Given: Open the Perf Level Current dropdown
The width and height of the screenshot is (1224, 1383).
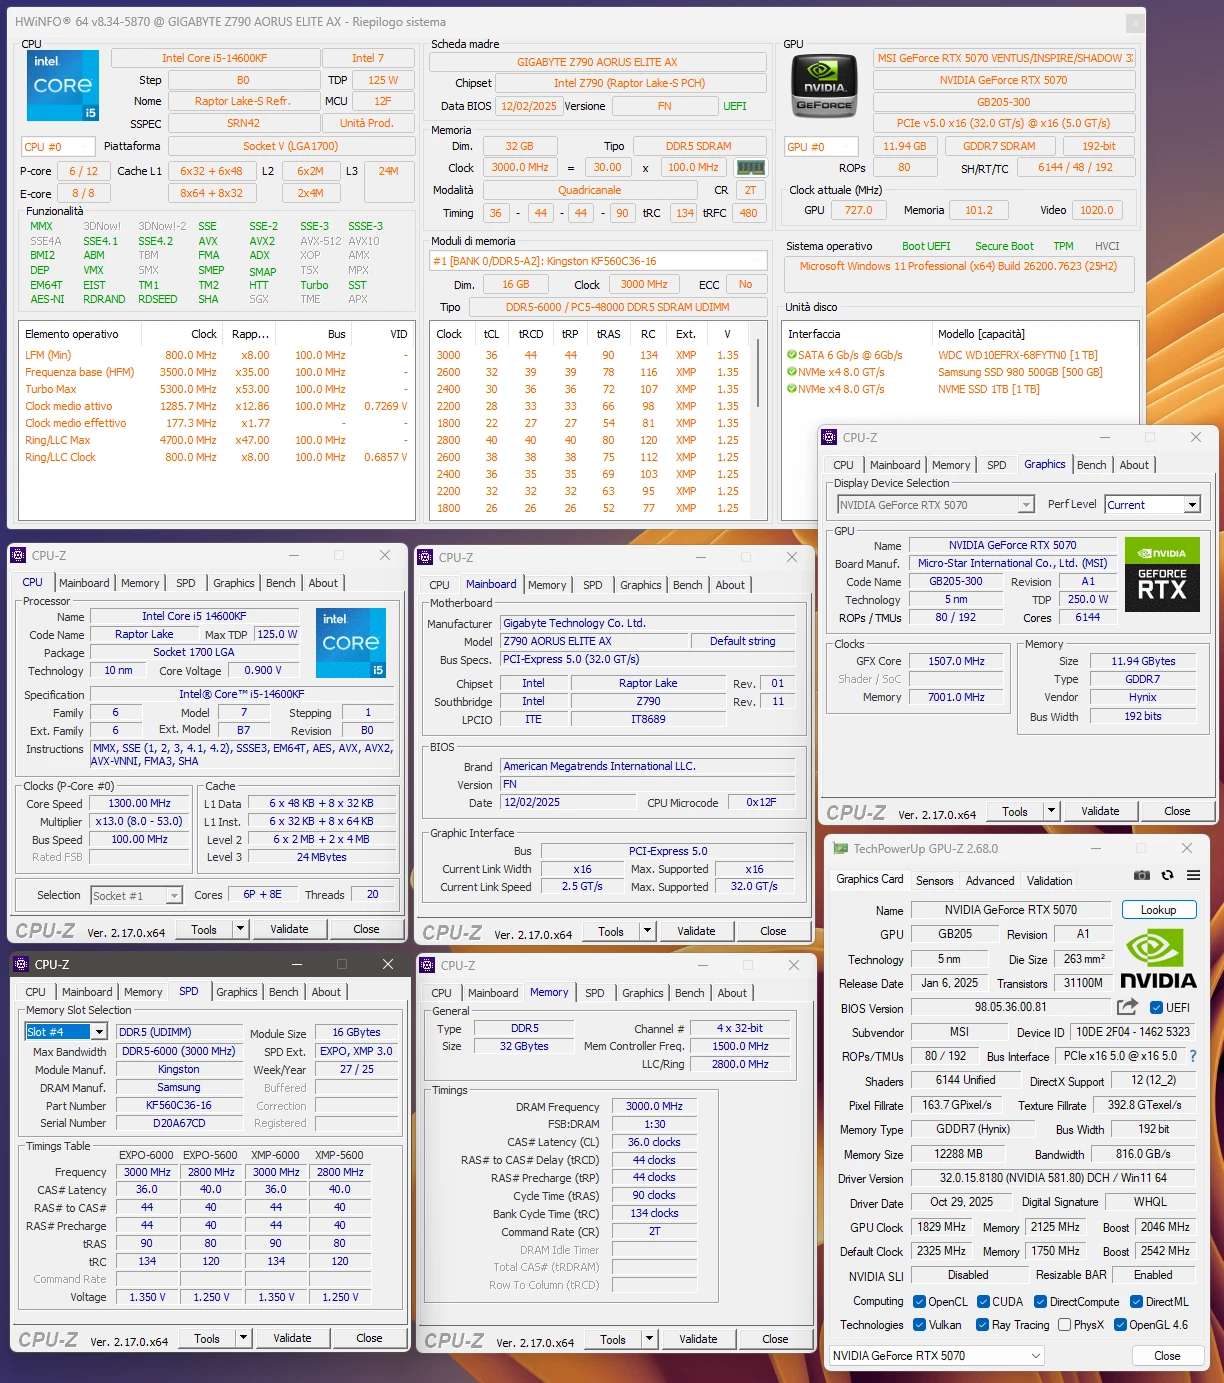Looking at the screenshot, I should point(1152,505).
